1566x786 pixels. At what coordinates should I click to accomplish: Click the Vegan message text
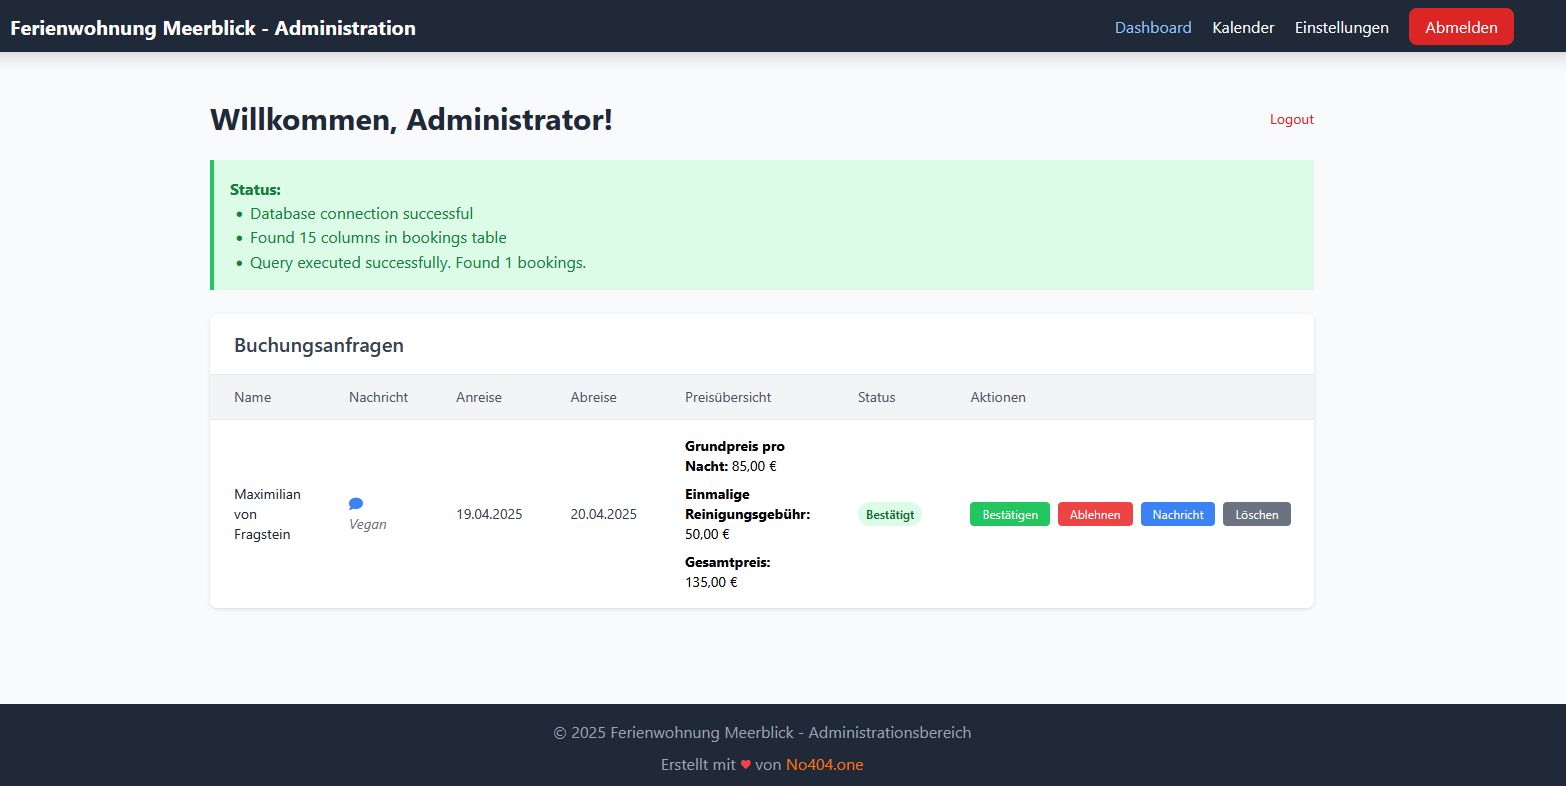[368, 525]
